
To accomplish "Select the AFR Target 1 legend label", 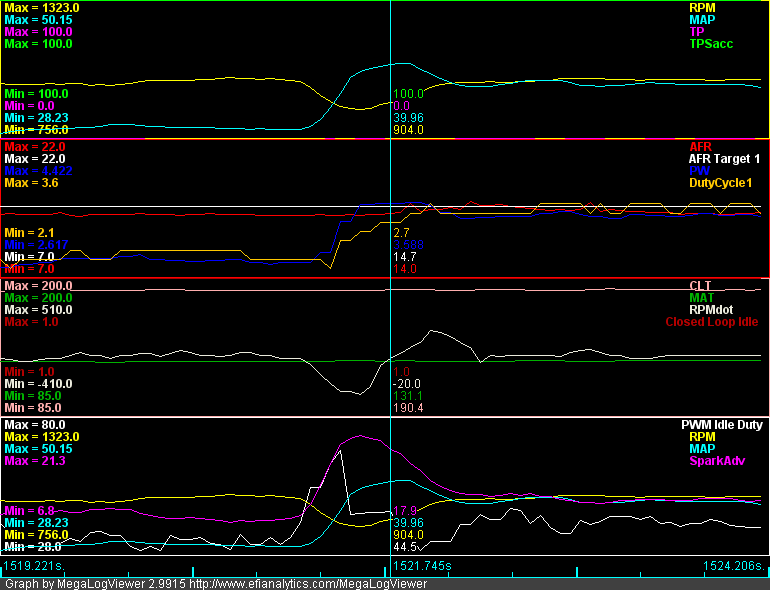I will click(x=725, y=158).
